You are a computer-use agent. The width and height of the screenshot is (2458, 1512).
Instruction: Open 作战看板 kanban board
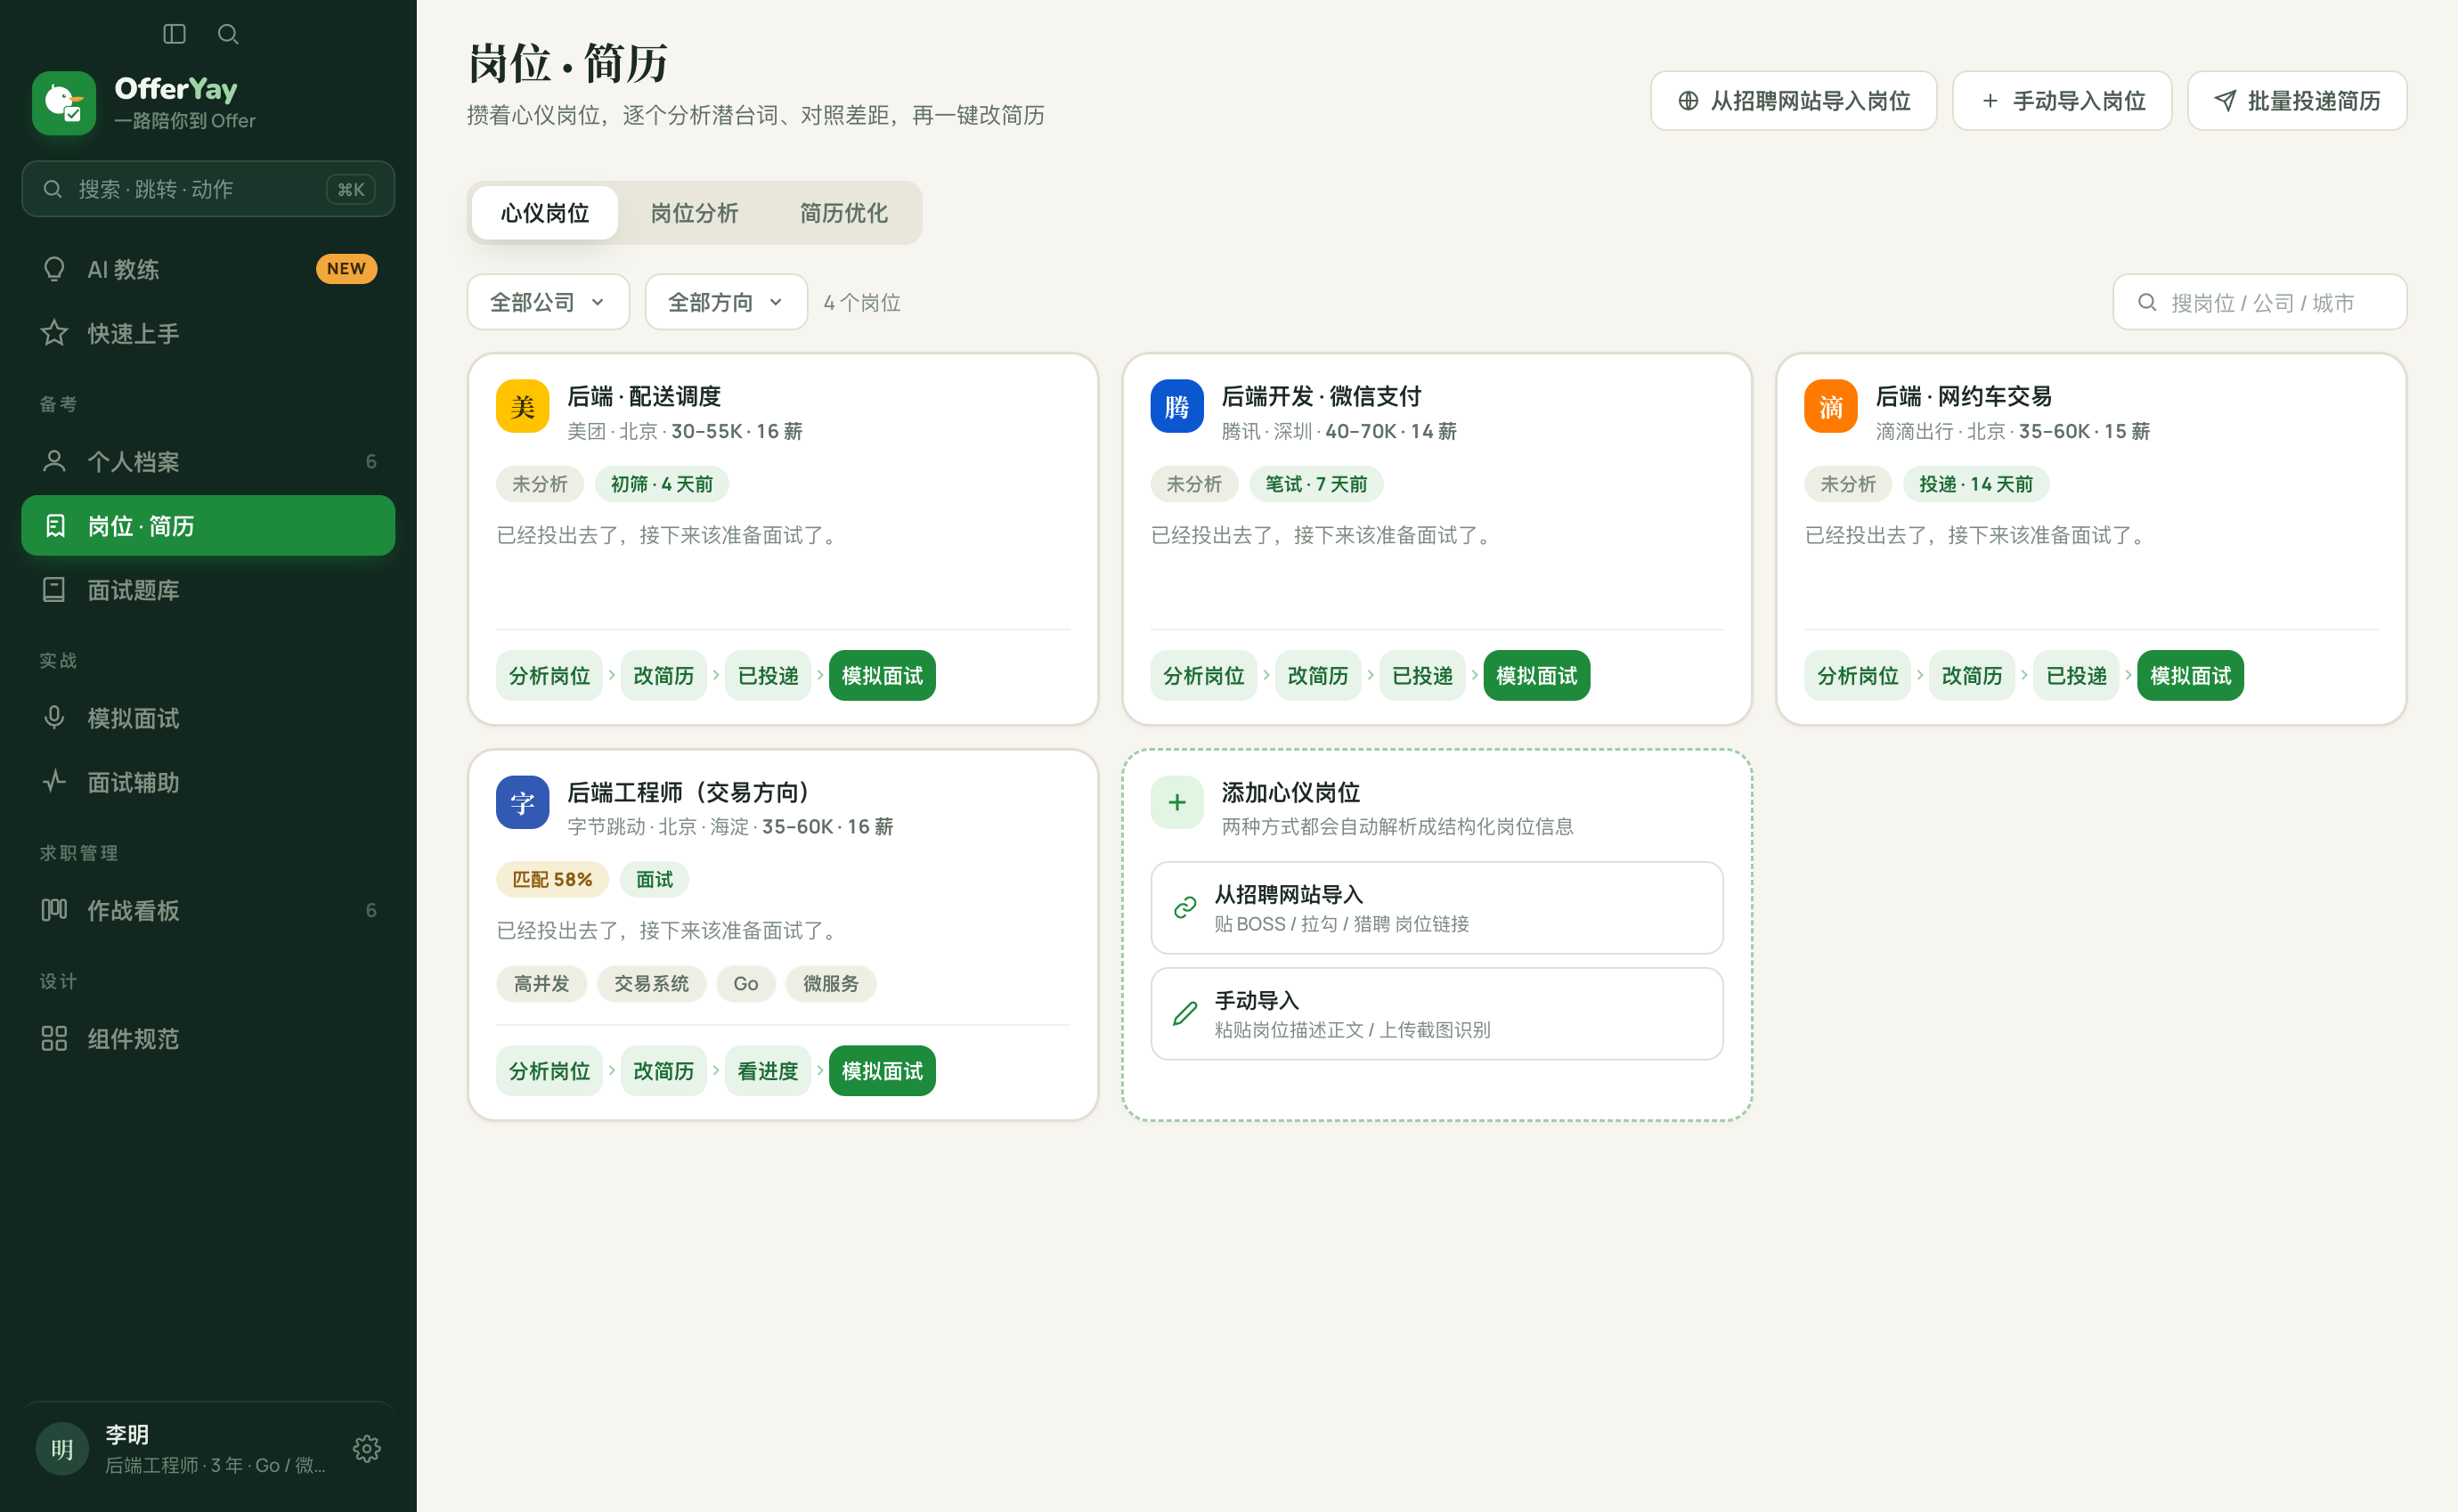click(208, 910)
